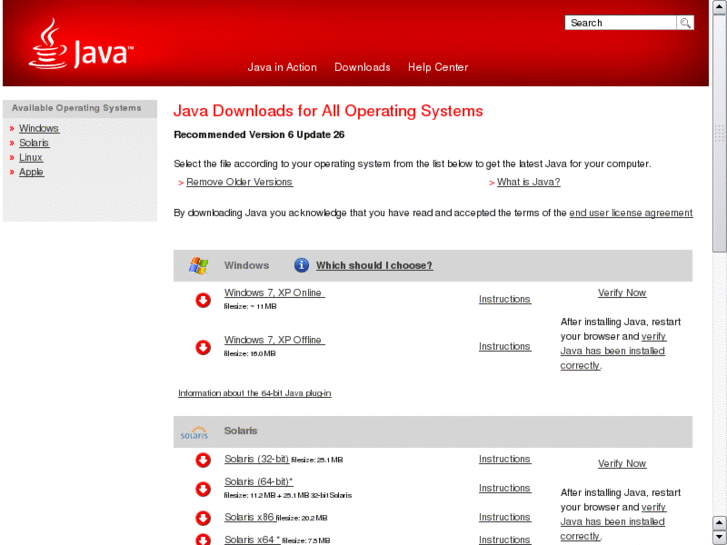727x545 pixels.
Task: Jump to Windows in the sidebar
Action: coord(39,128)
